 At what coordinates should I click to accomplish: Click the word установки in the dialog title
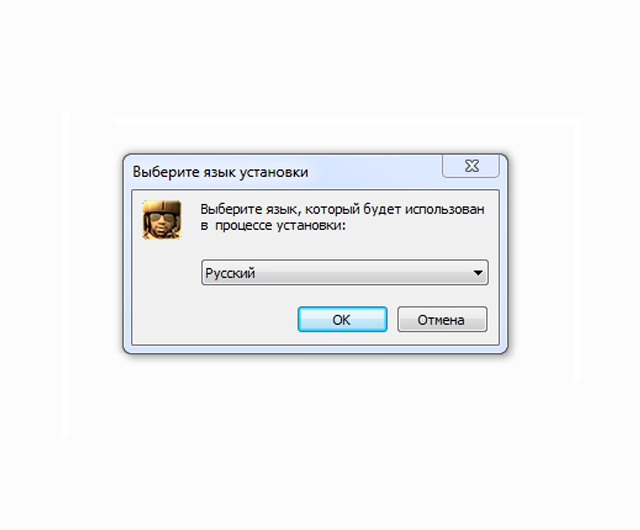pyautogui.click(x=273, y=172)
